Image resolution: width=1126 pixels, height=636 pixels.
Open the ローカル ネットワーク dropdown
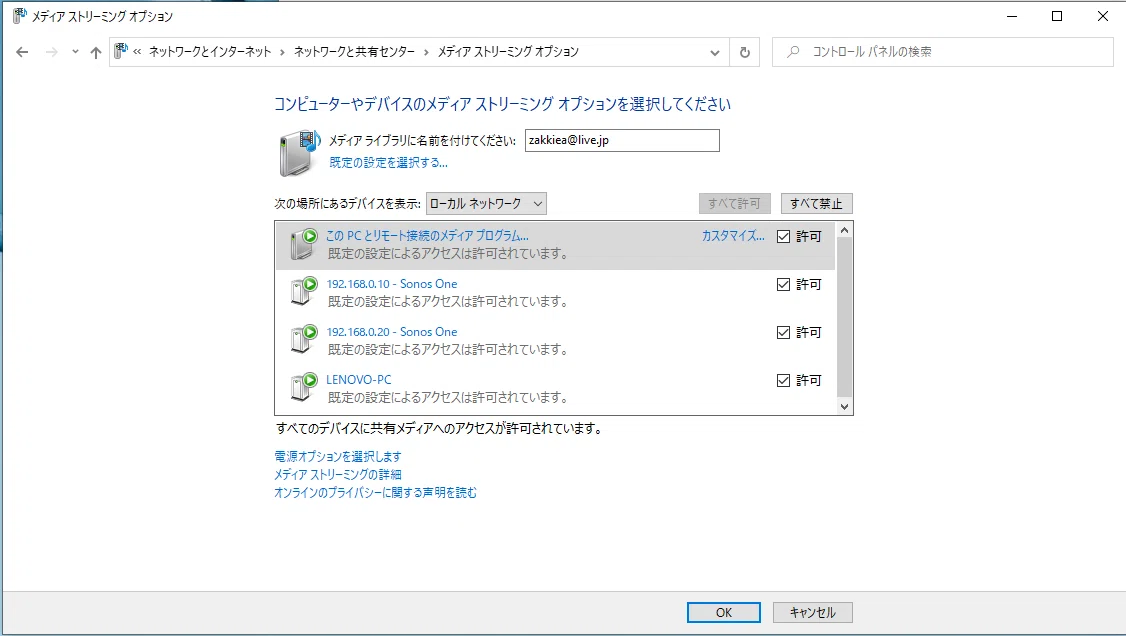pyautogui.click(x=486, y=204)
